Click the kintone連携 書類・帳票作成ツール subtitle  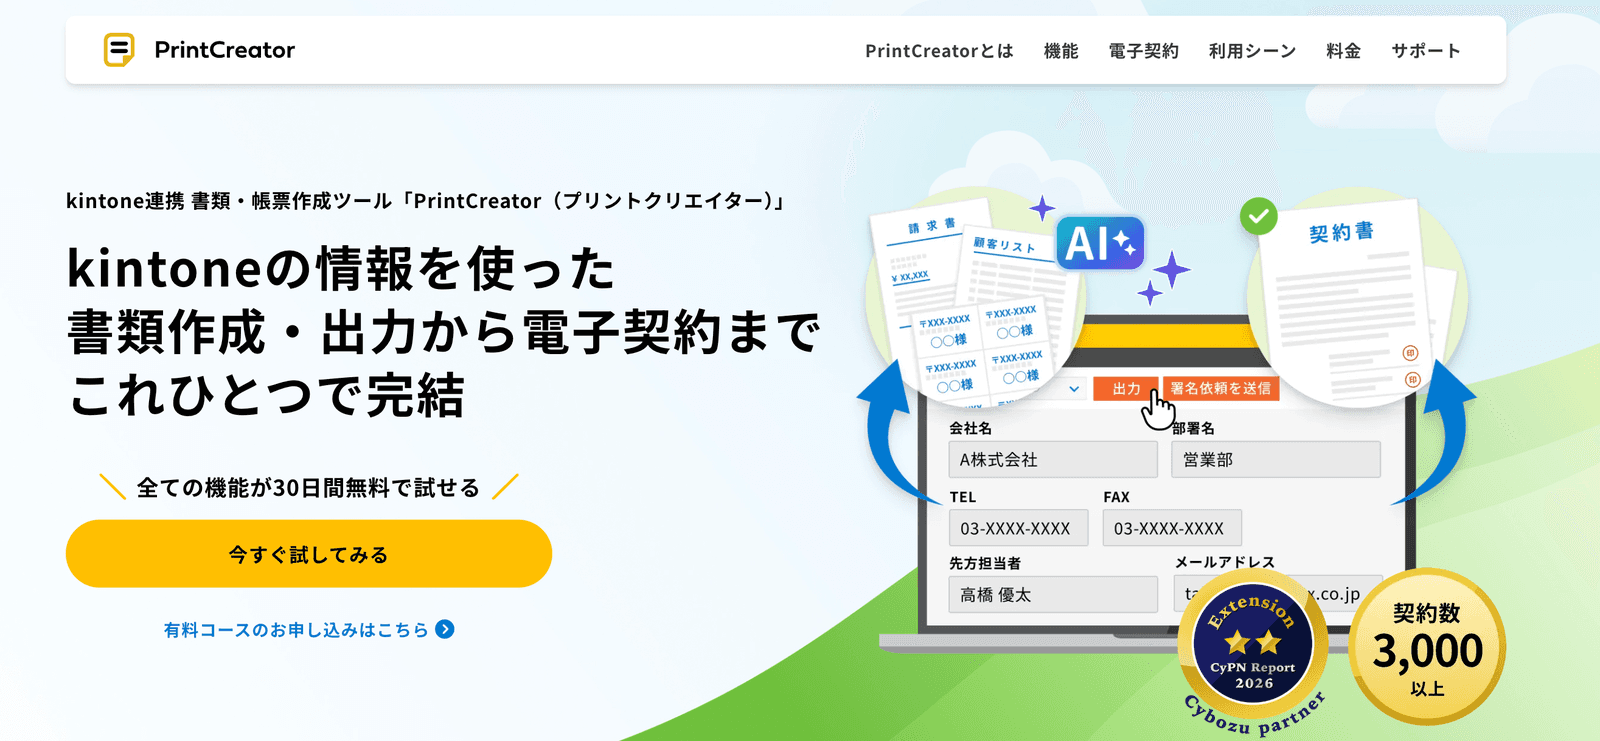click(426, 201)
